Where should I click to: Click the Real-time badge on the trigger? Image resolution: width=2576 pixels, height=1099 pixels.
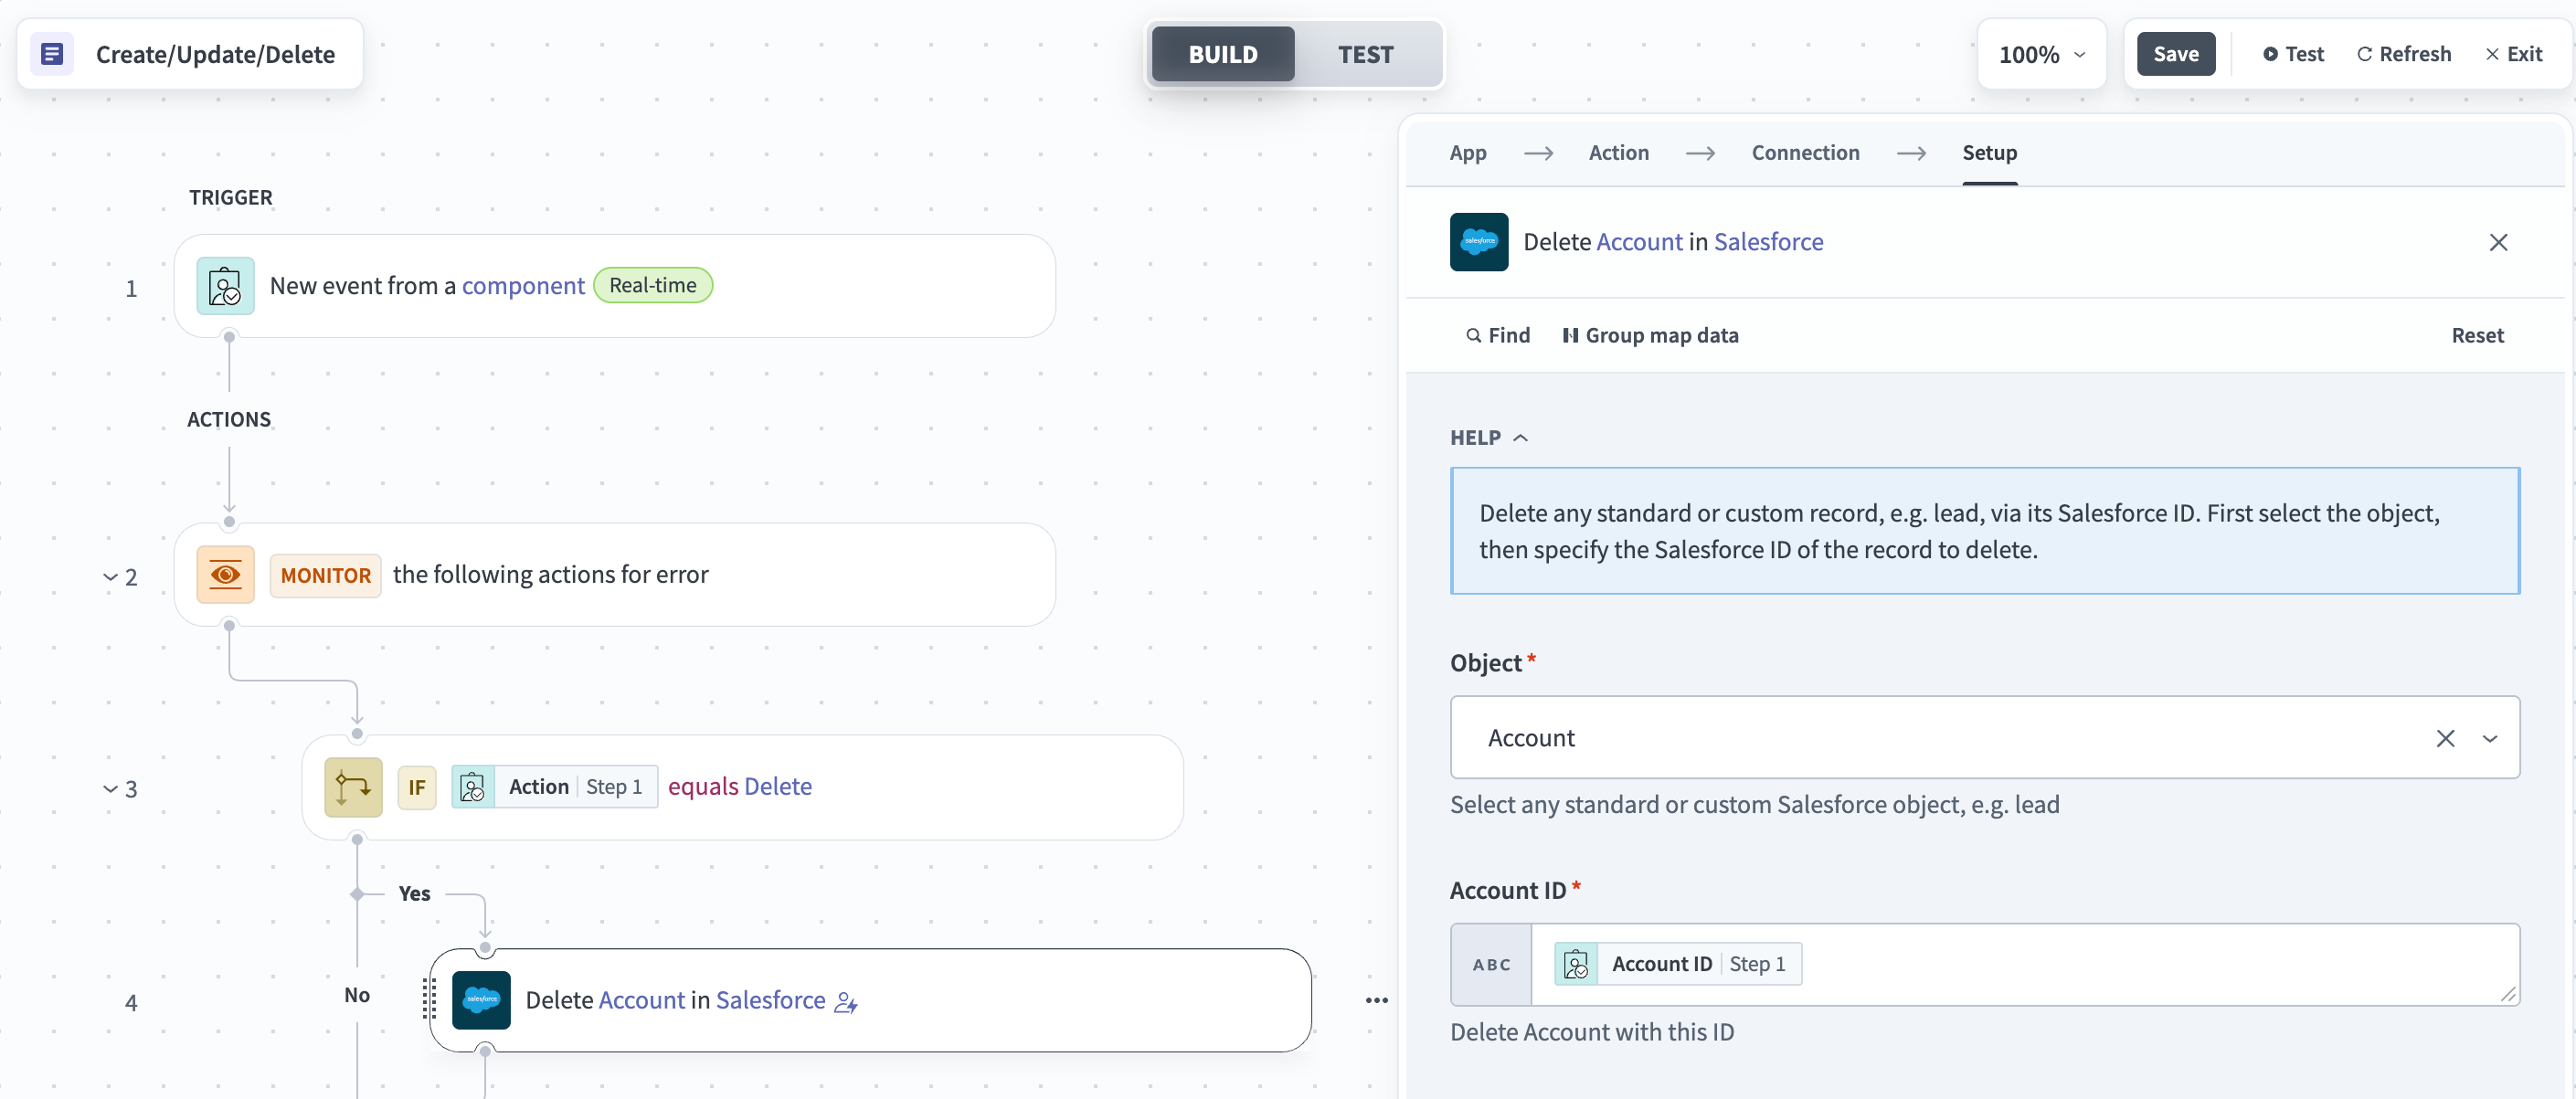coord(653,285)
